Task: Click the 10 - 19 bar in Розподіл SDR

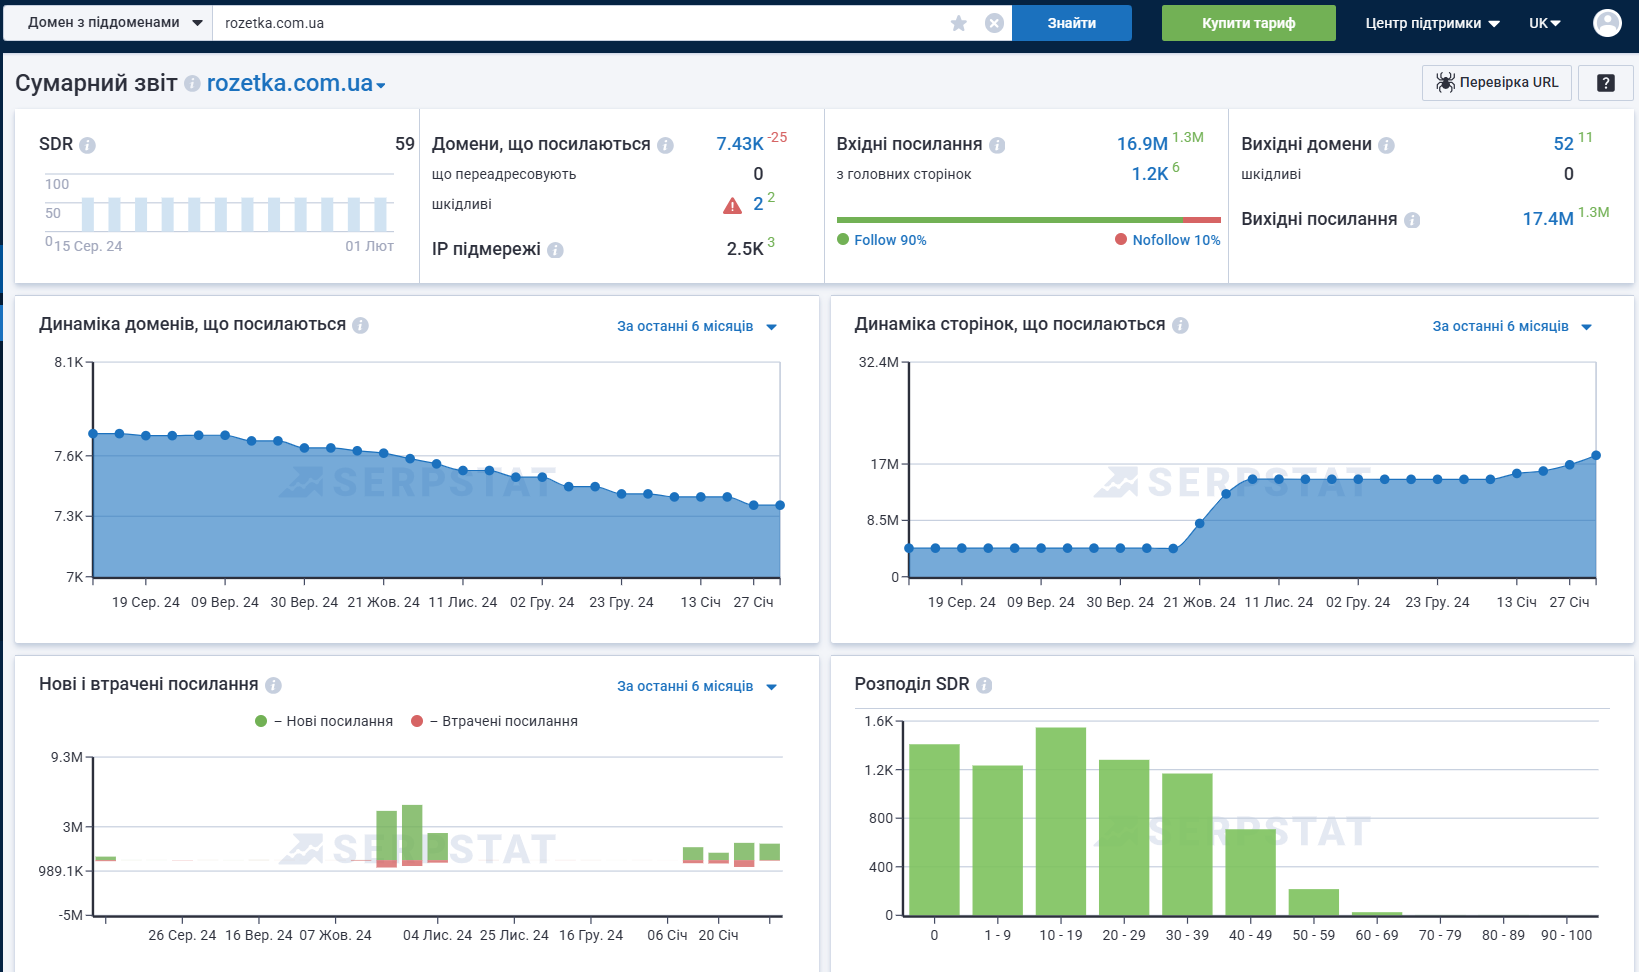Action: point(1061,821)
